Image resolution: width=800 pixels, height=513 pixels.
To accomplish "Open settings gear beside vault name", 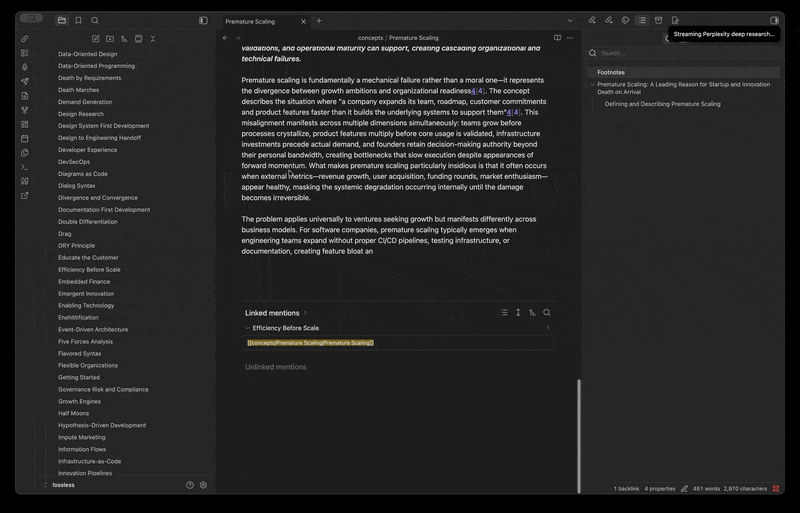I will coord(204,485).
